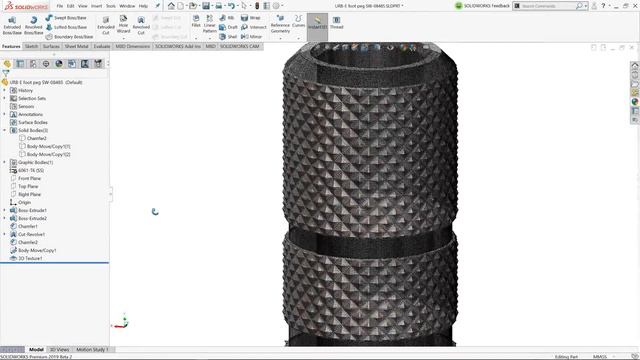This screenshot has height=360, width=640.
Task: Expand the Cut-Revolve1 feature
Action: click(5, 234)
